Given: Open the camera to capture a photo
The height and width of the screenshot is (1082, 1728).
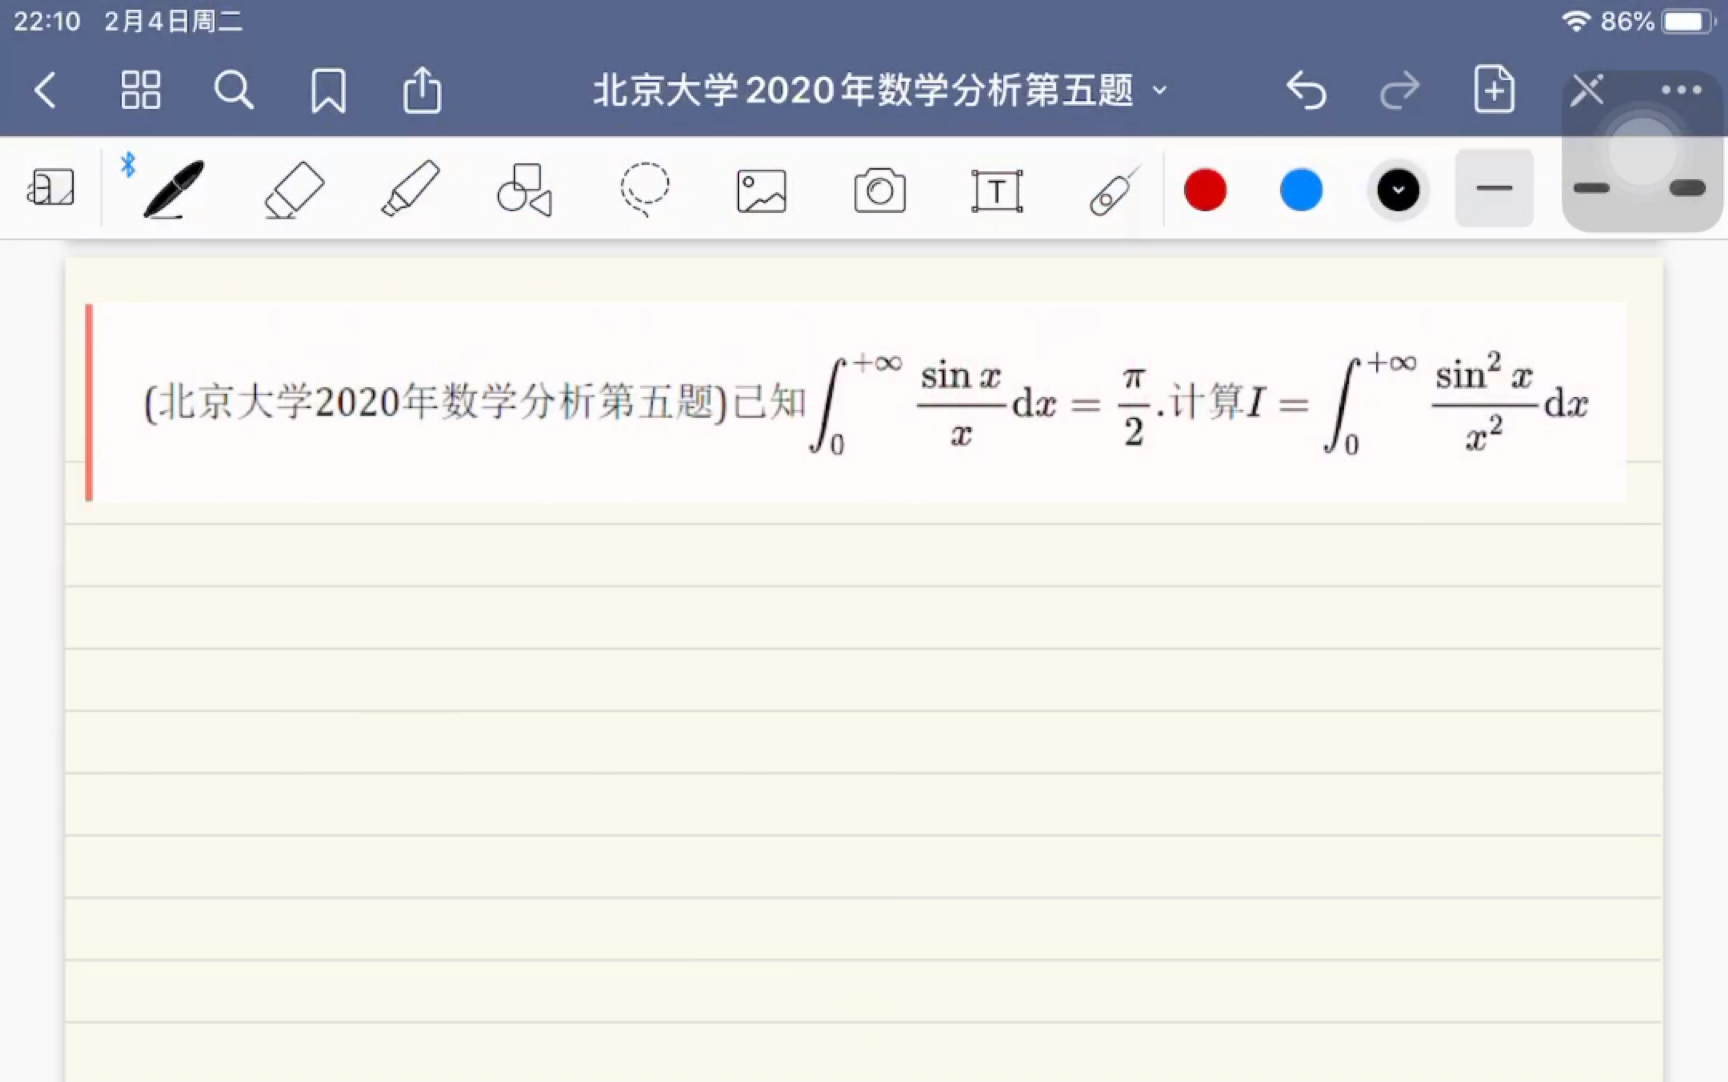Looking at the screenshot, I should [878, 189].
